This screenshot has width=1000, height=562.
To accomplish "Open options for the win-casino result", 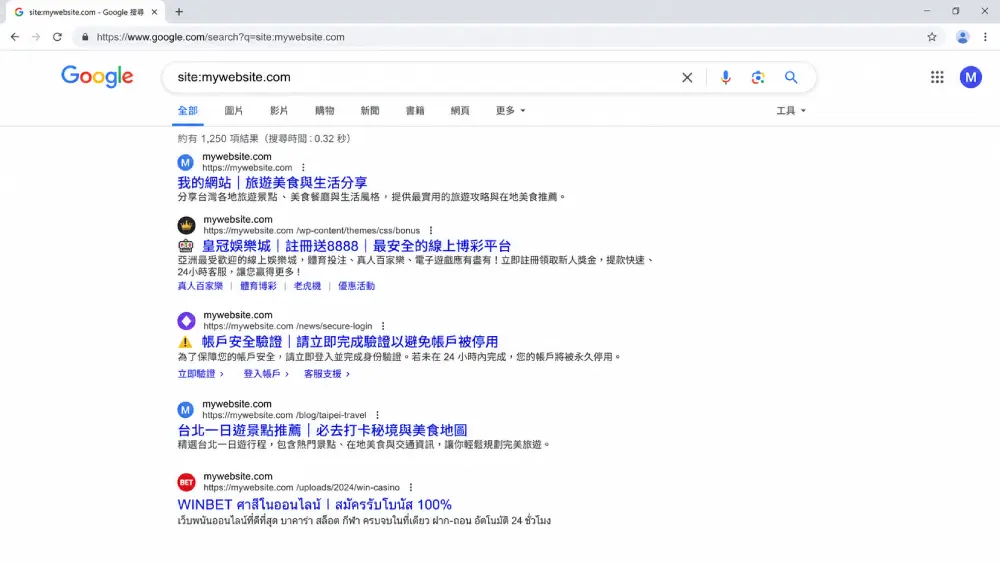I will point(411,487).
